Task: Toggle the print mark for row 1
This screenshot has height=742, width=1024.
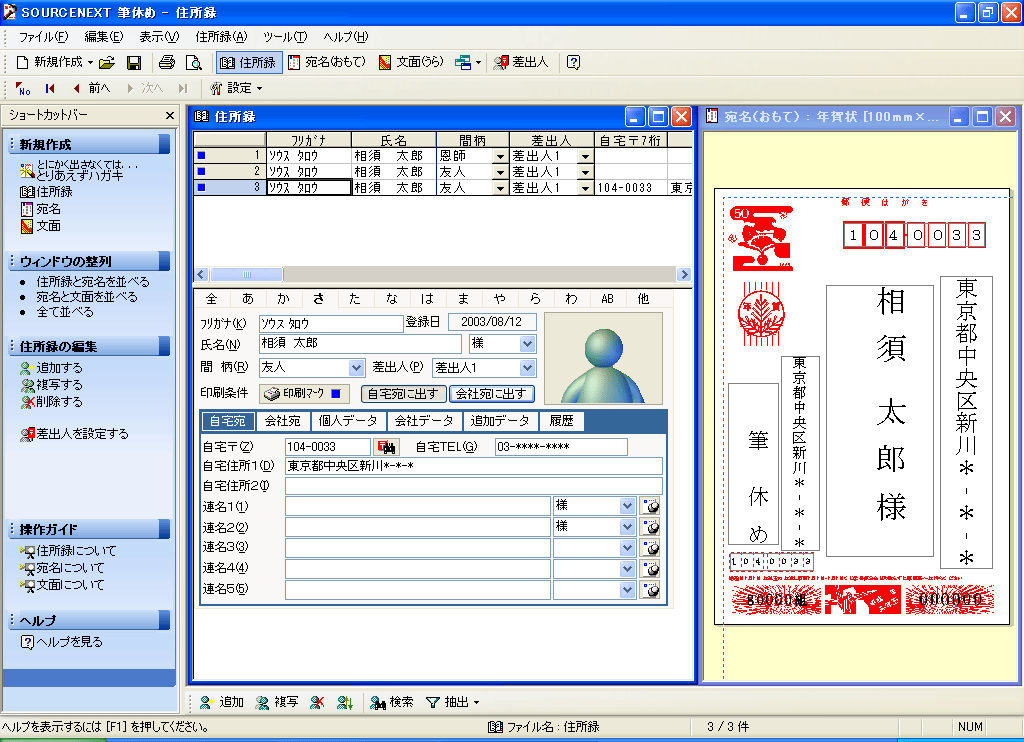Action: point(201,155)
